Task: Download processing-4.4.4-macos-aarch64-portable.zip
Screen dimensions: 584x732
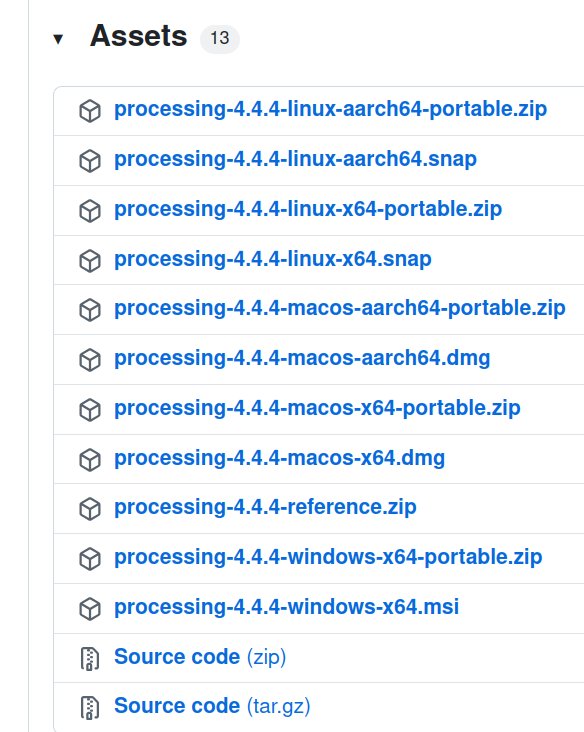Action: click(x=340, y=308)
